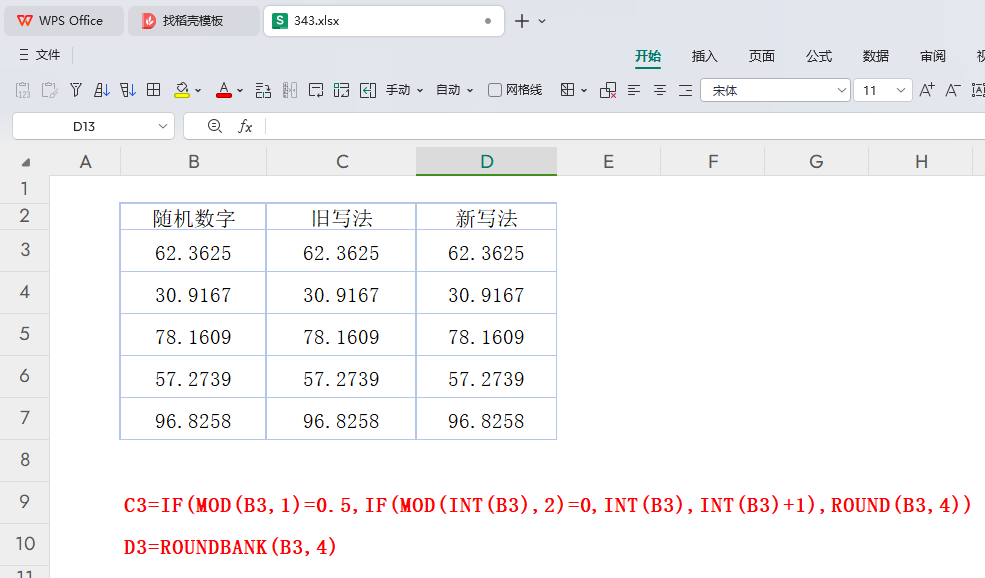The height and width of the screenshot is (578, 985).
Task: Click the sort descending icon
Action: 128,90
